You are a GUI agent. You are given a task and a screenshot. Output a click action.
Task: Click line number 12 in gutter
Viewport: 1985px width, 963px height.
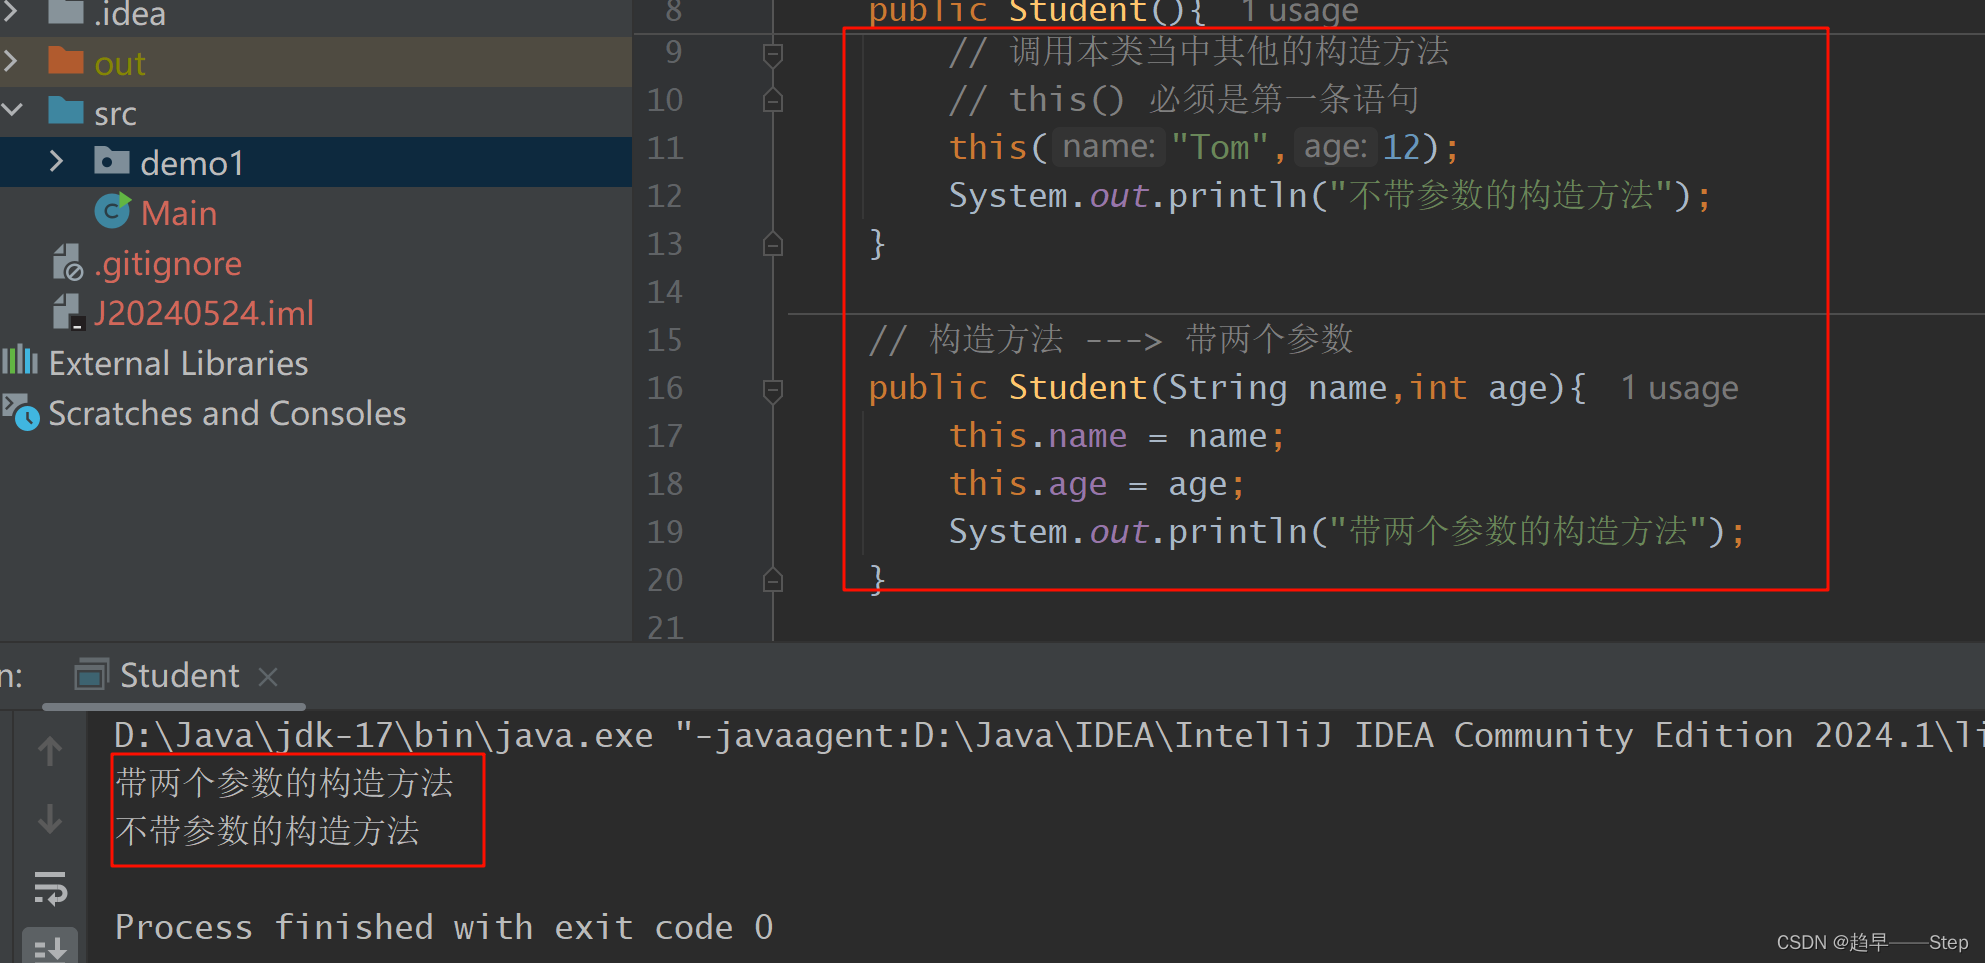(x=665, y=196)
